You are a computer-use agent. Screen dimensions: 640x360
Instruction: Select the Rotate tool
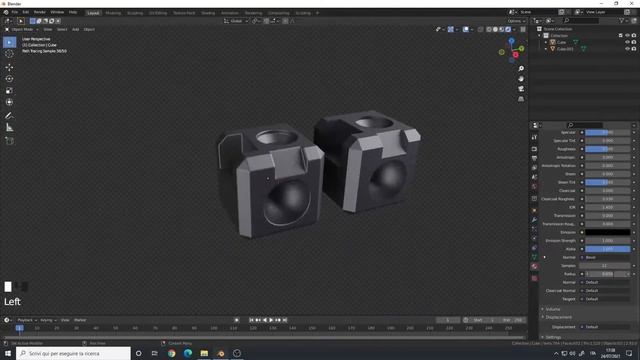9,79
